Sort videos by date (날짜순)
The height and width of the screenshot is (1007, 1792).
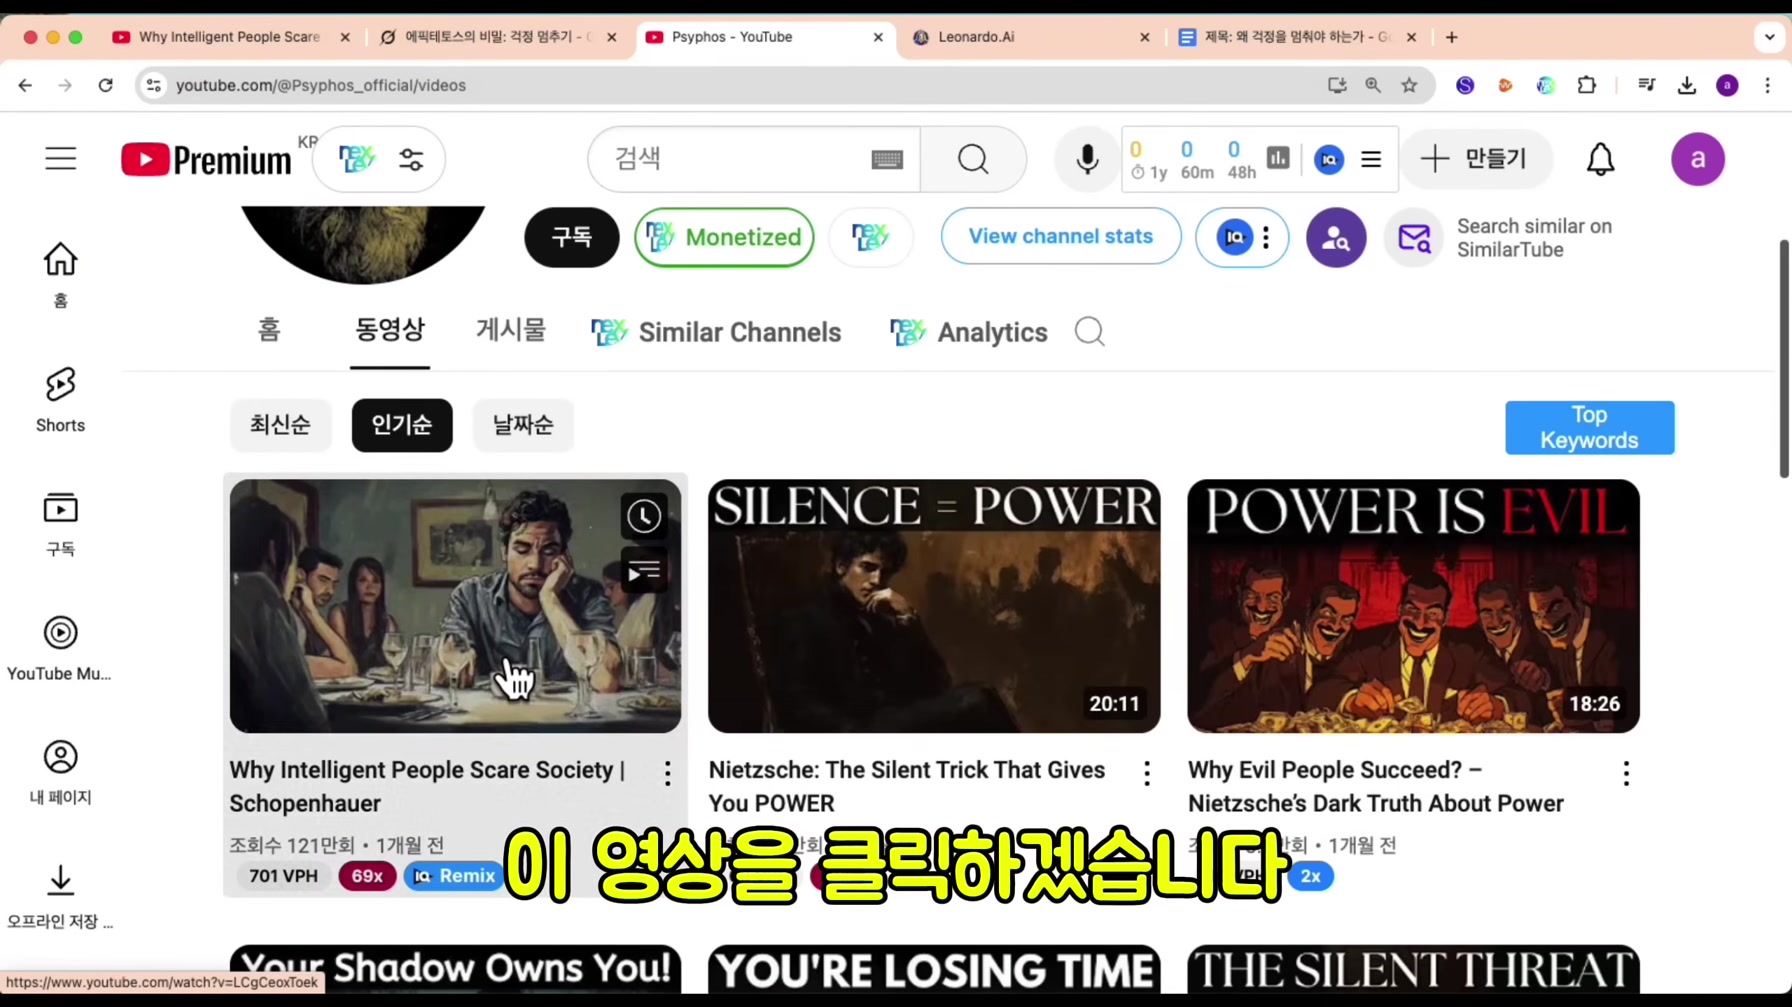tap(523, 425)
